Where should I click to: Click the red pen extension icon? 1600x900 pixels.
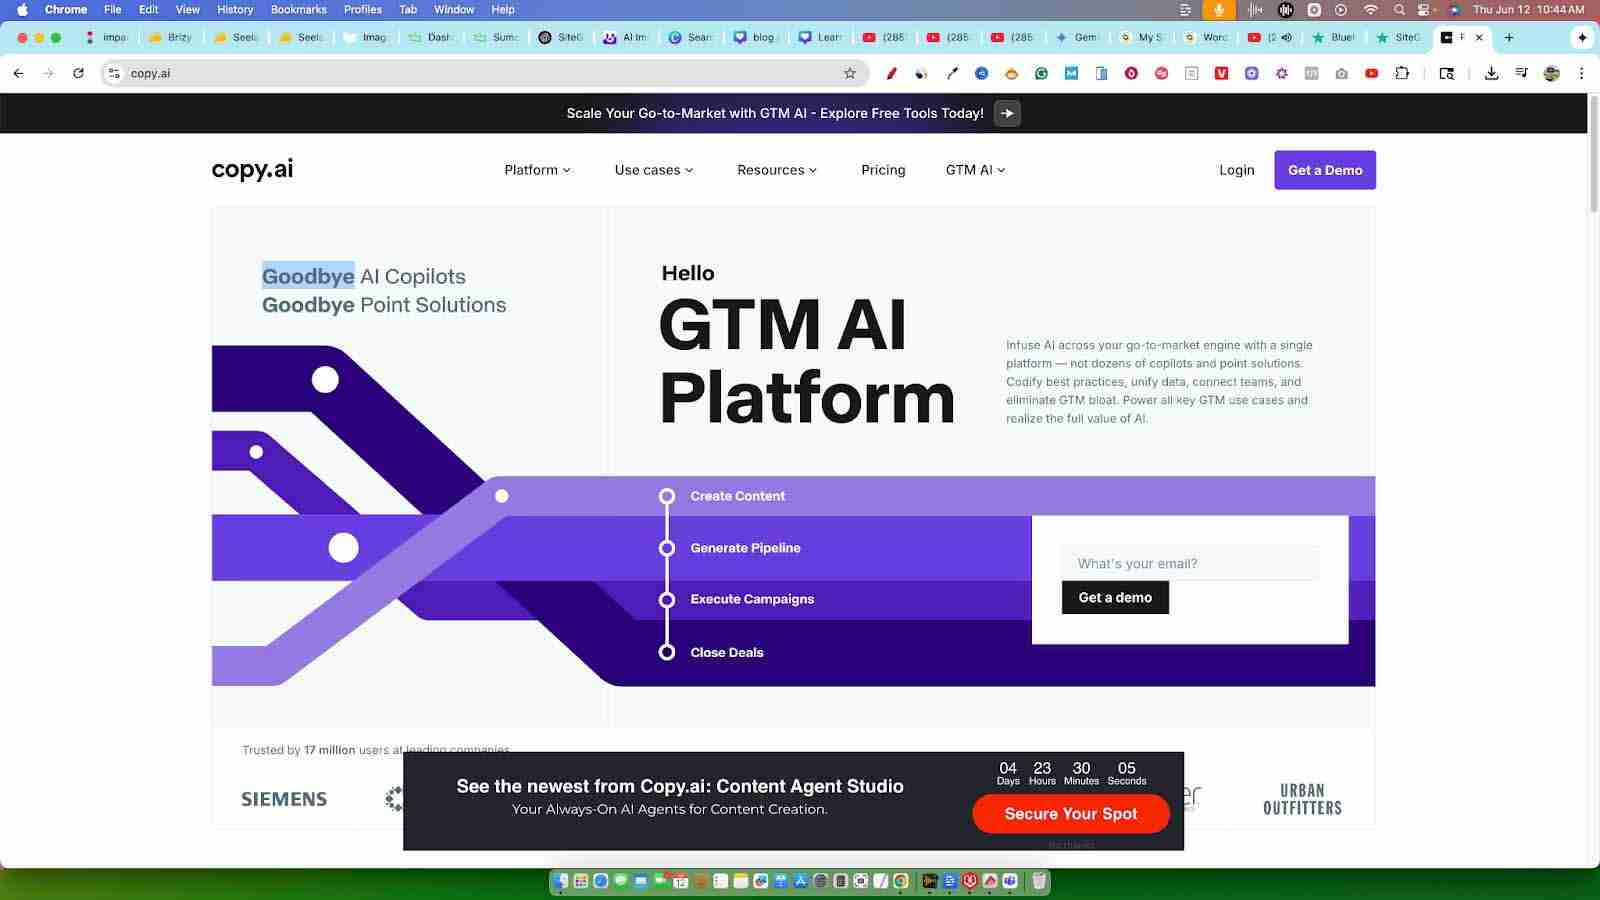(x=891, y=73)
